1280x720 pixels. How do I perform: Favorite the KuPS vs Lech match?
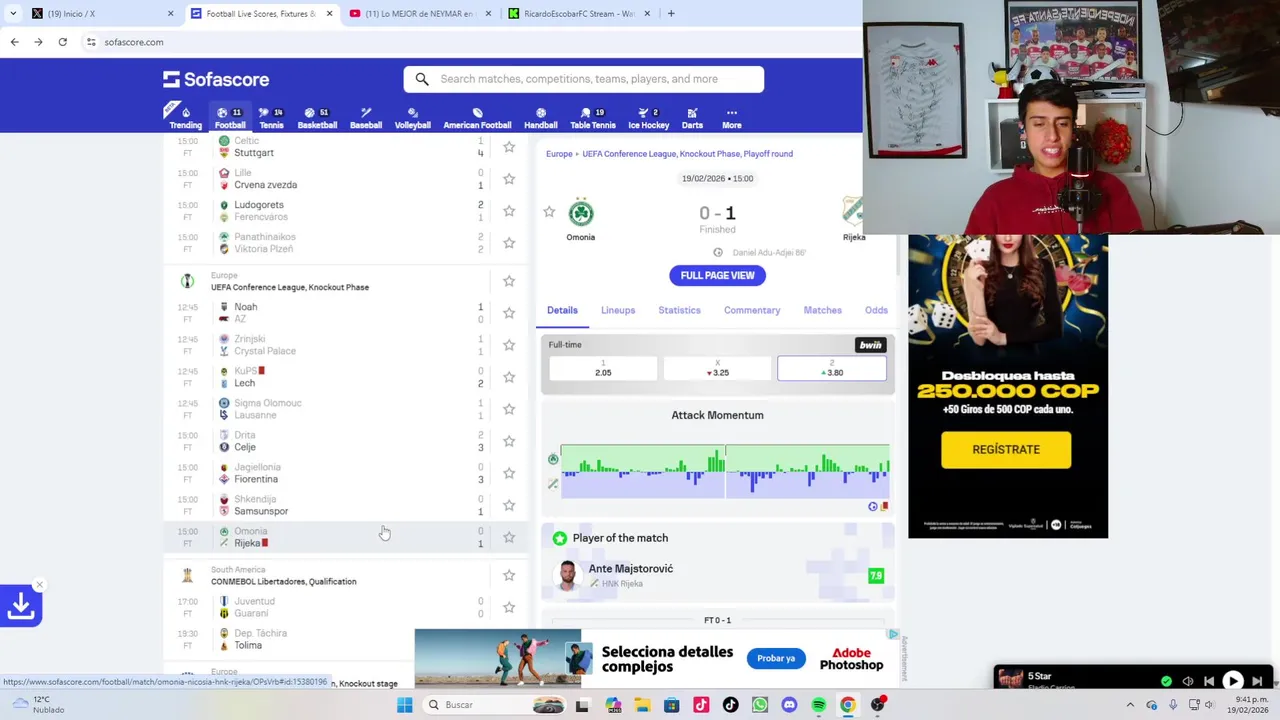(509, 377)
